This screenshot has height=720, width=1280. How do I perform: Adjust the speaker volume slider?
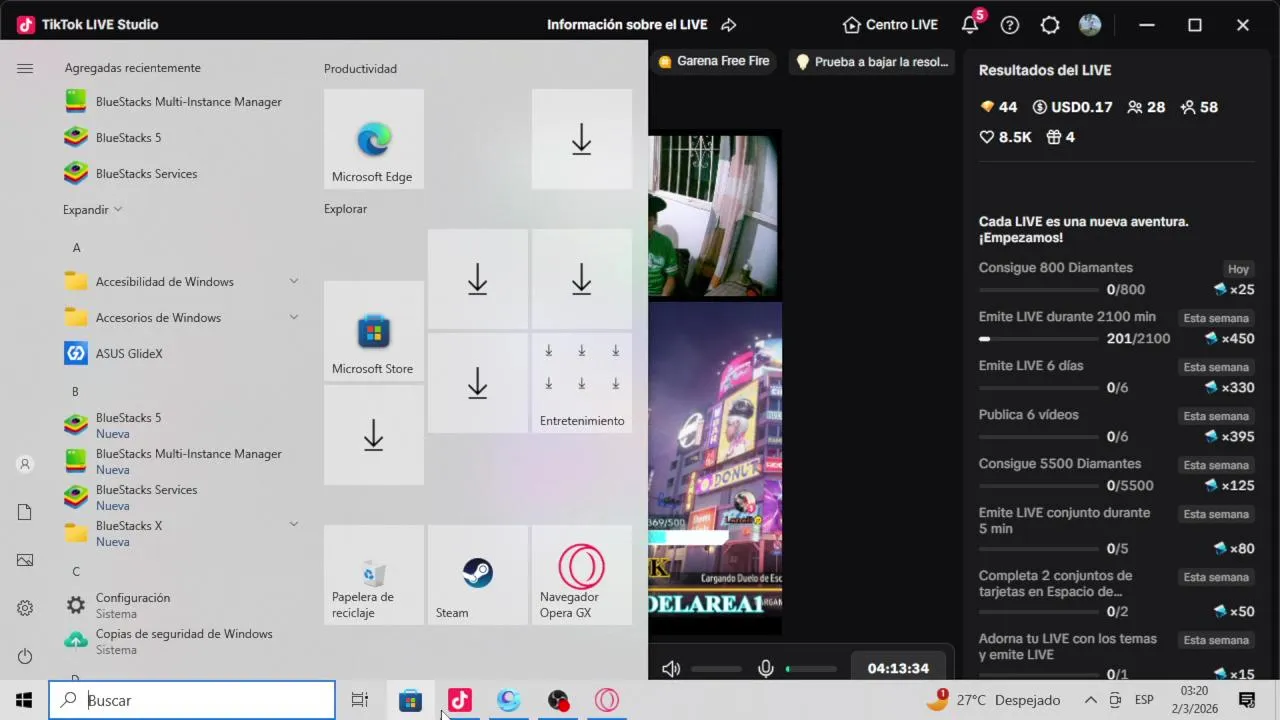716,669
